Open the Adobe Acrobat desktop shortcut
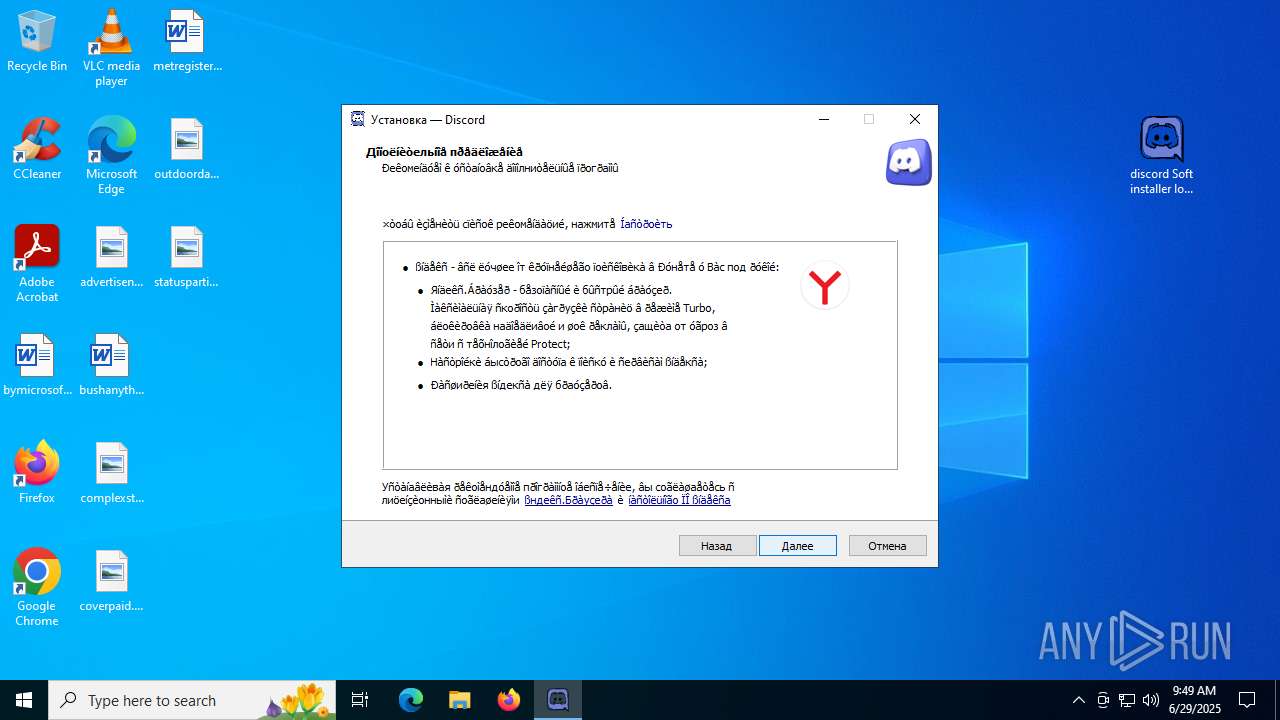1280x720 pixels. [37, 263]
